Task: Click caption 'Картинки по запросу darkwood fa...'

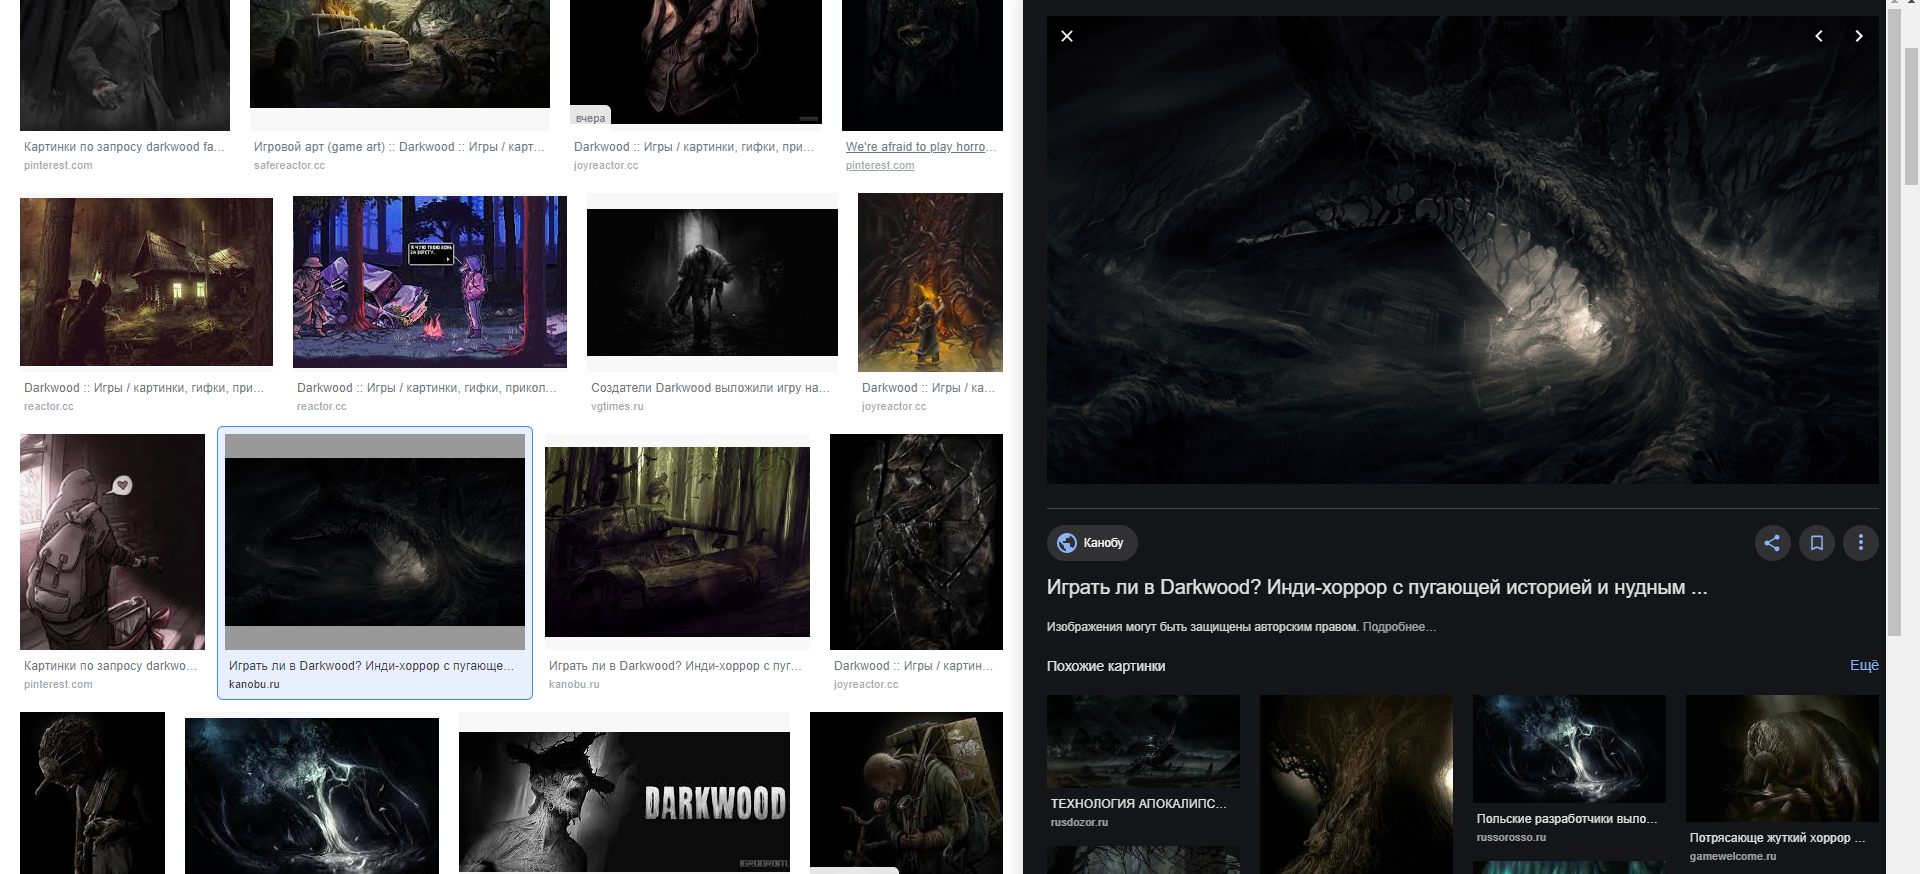Action: [x=124, y=147]
